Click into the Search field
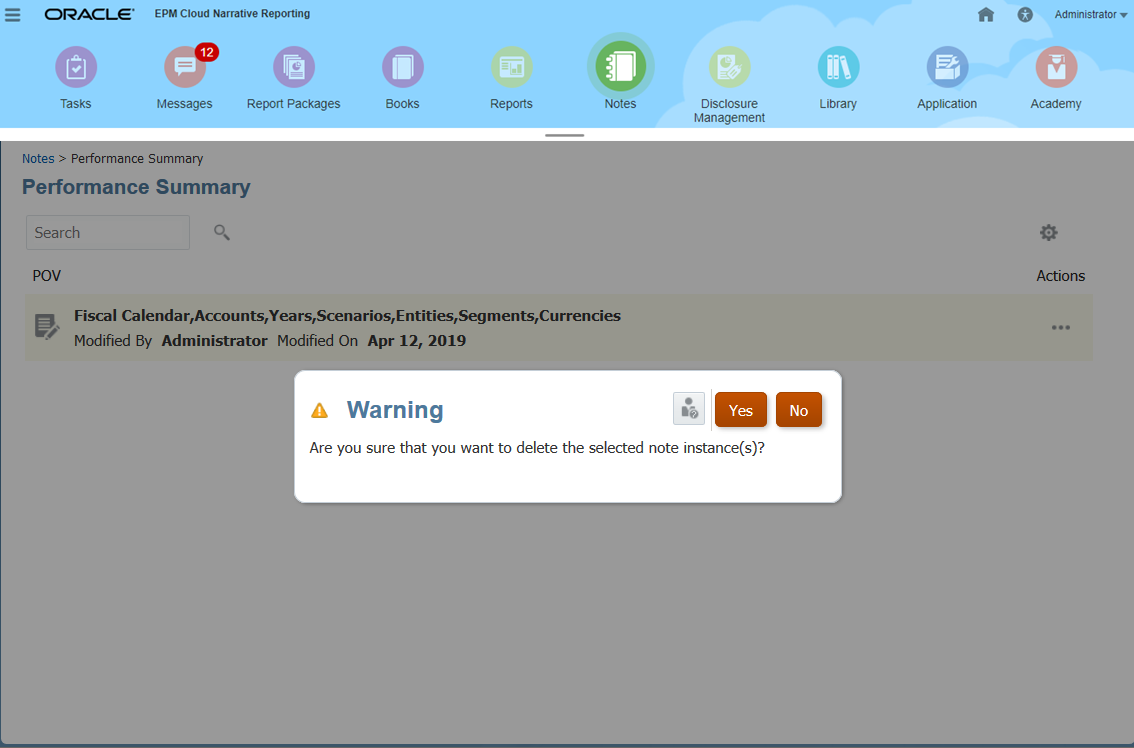The image size is (1134, 748). point(108,232)
